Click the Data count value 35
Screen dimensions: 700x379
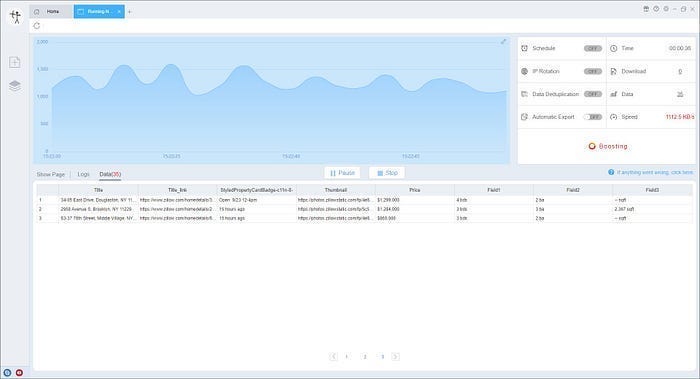[x=680, y=94]
